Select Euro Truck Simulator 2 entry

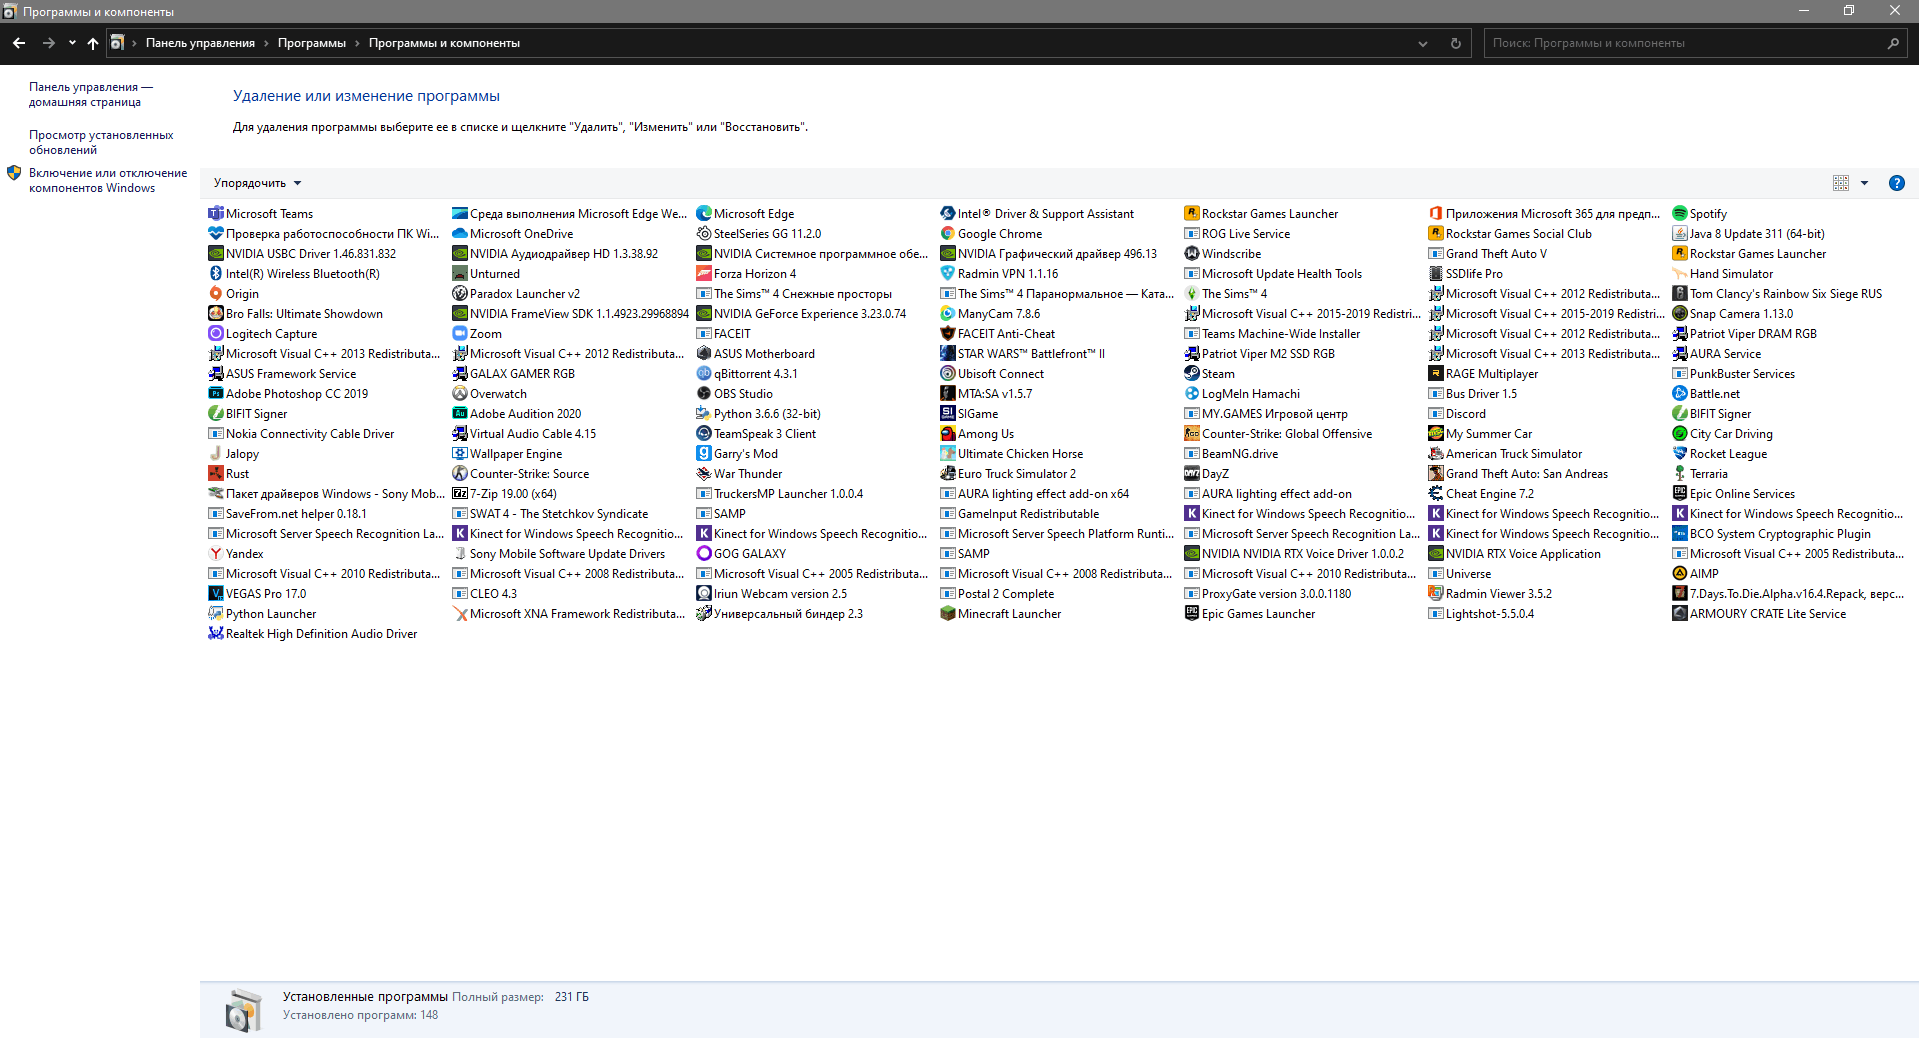coord(1008,473)
